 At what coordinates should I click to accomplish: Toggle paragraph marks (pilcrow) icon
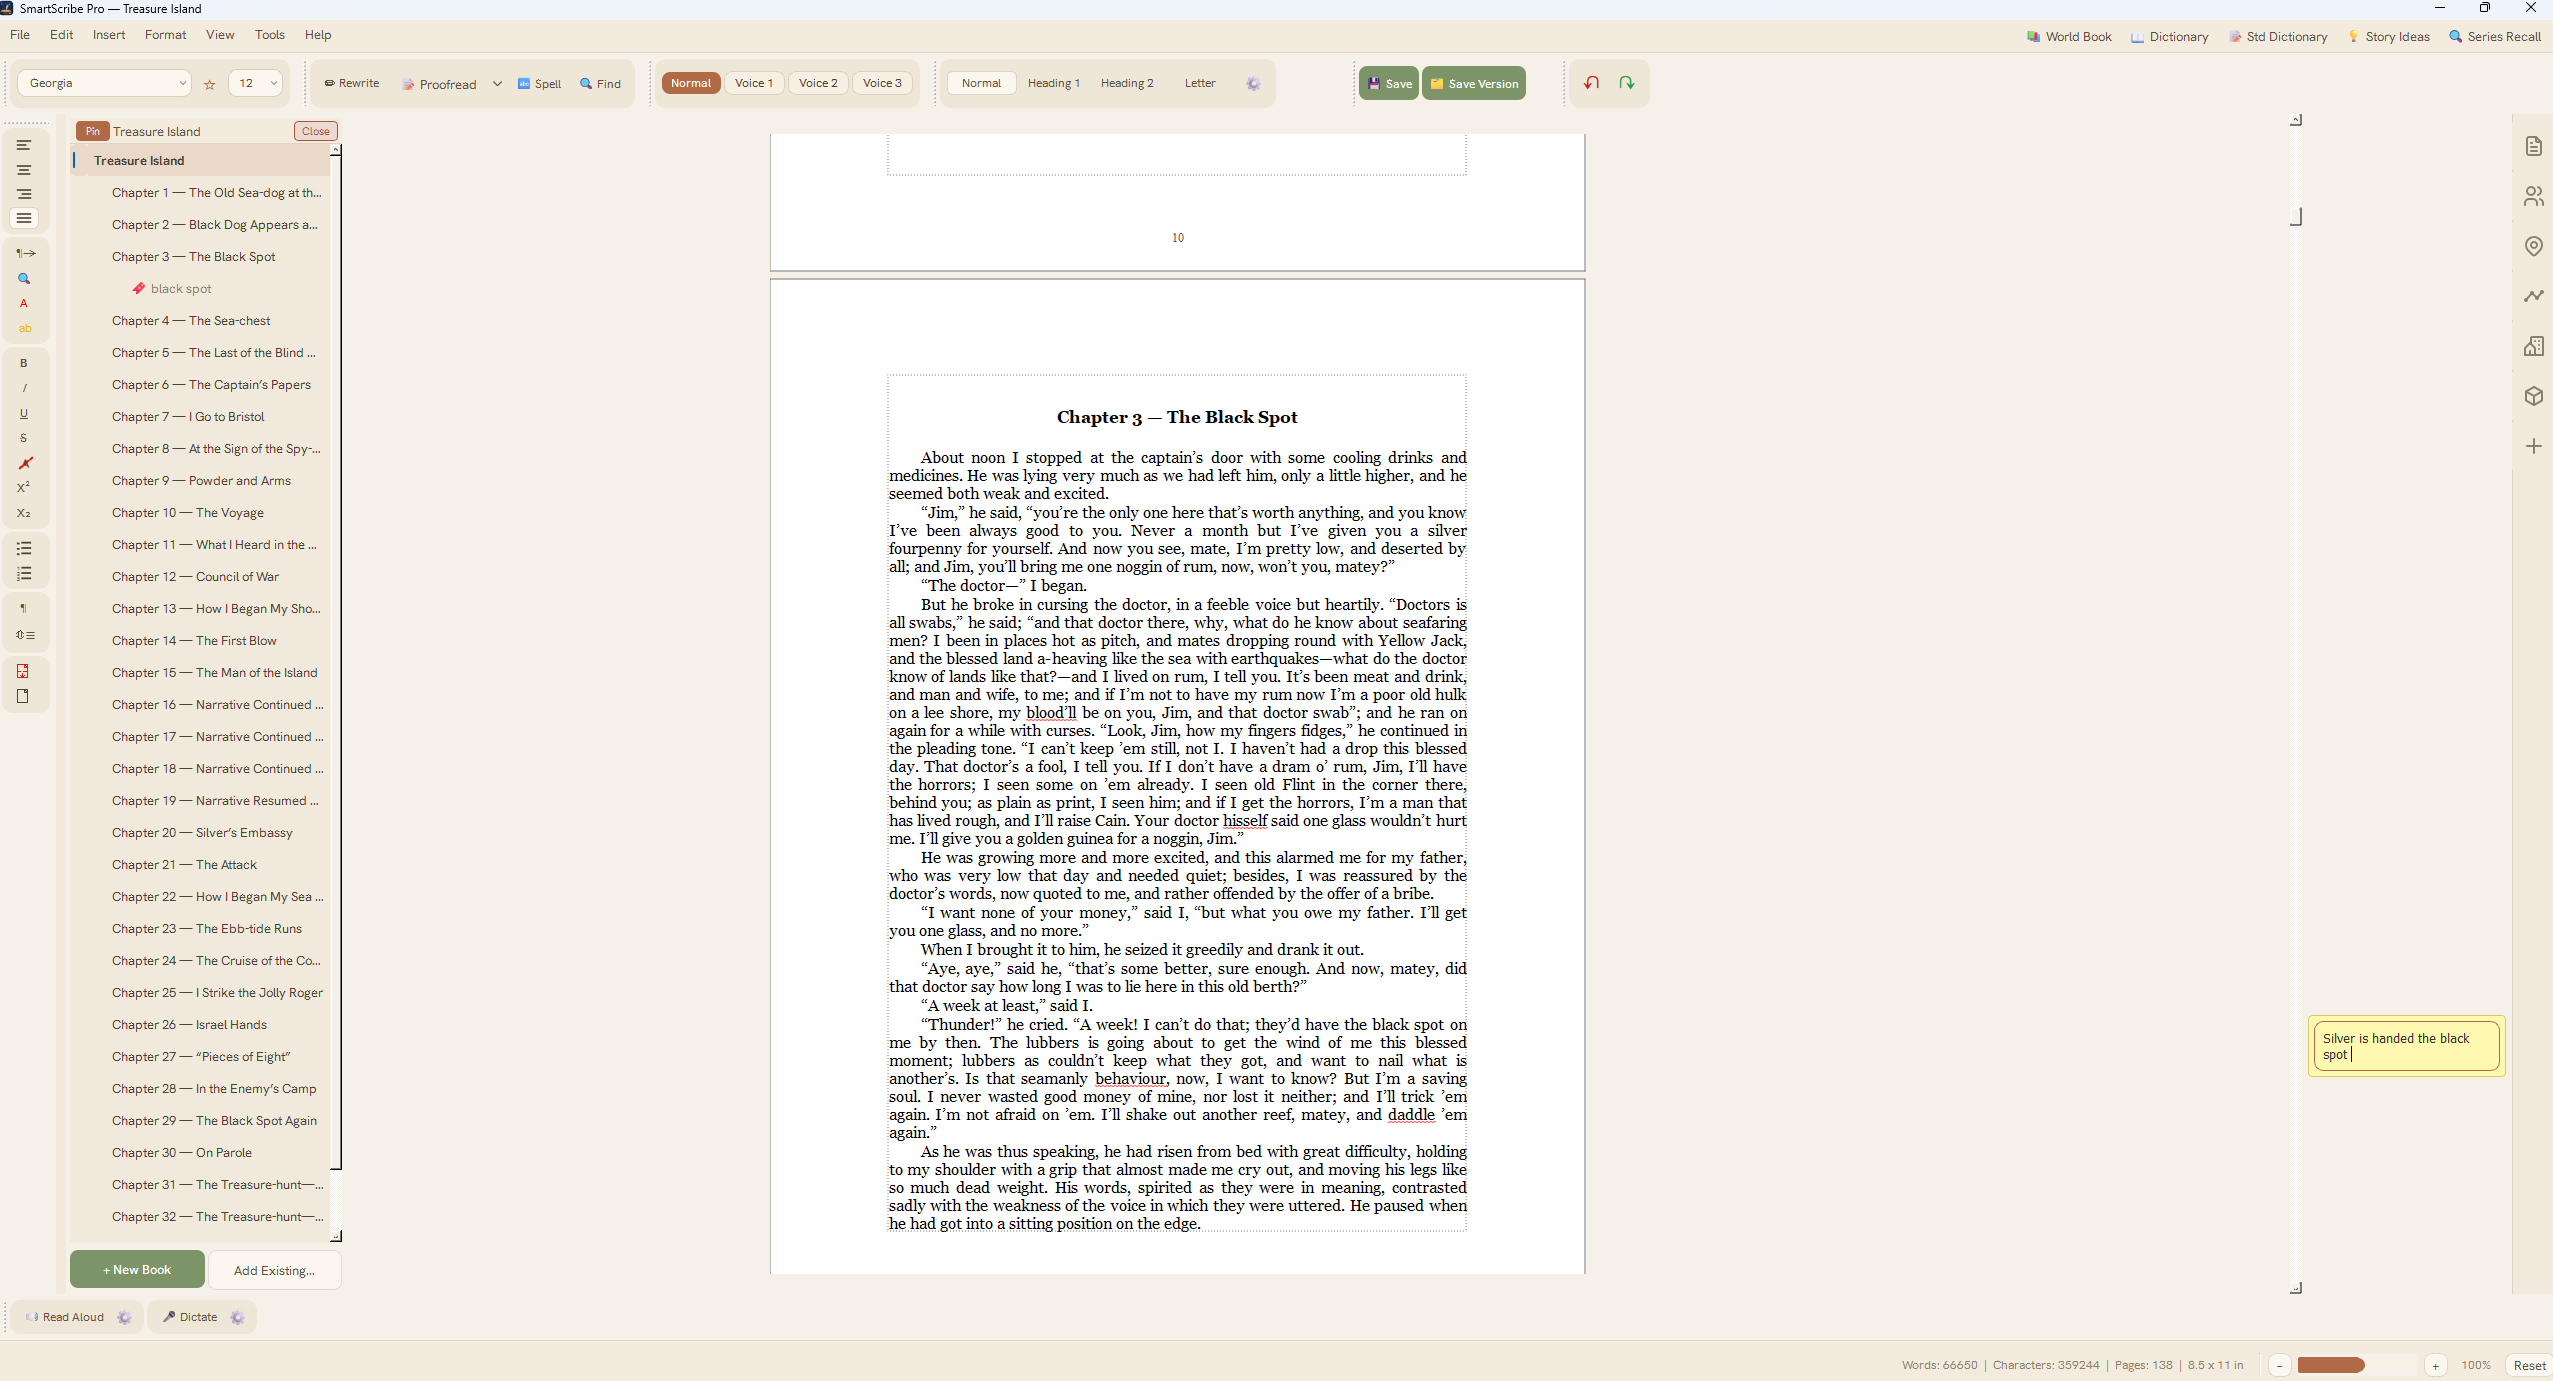pos(24,608)
